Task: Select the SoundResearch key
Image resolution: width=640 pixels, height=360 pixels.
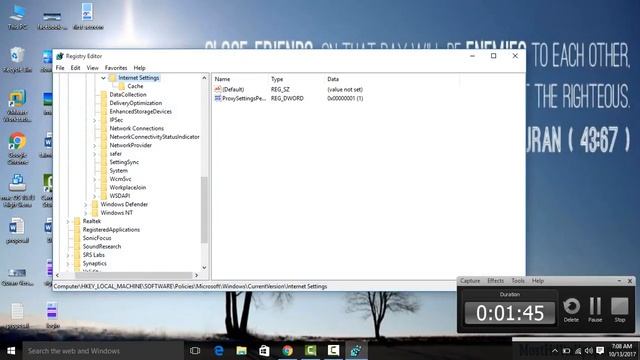Action: pos(102,247)
